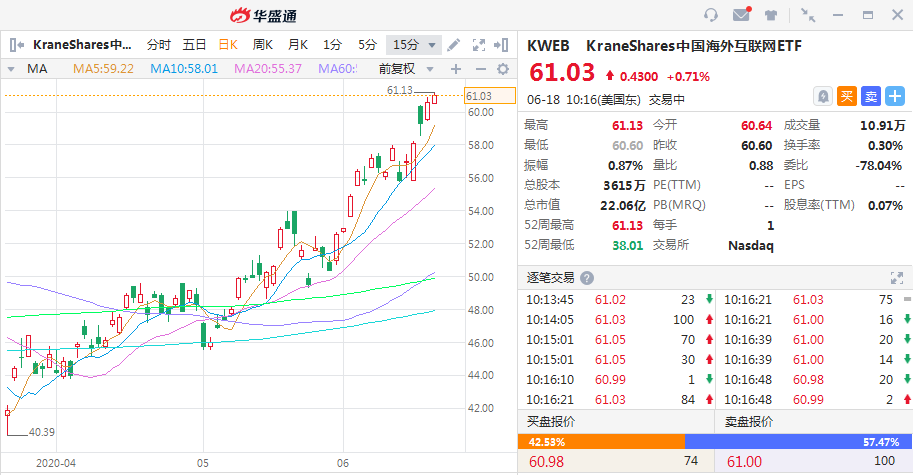Switch to 5分 chart tab
Screen dimensions: 914x475
367,45
